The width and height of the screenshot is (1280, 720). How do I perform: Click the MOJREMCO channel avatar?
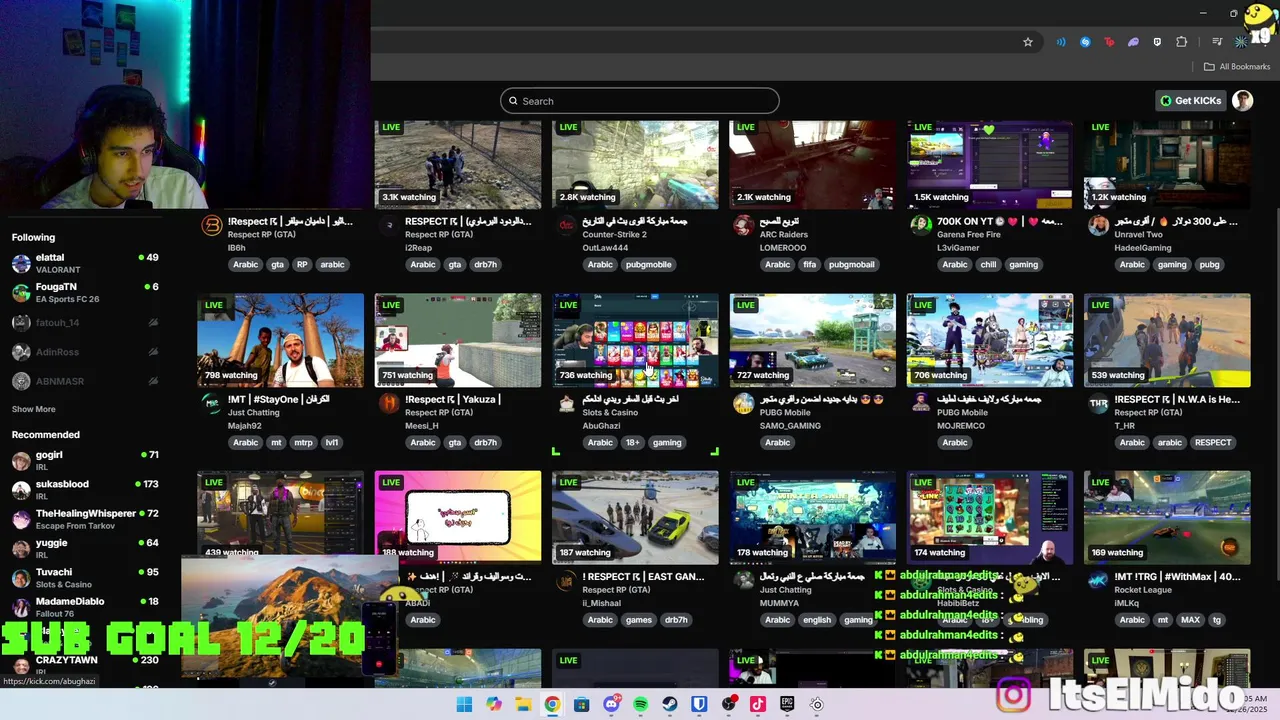click(920, 404)
